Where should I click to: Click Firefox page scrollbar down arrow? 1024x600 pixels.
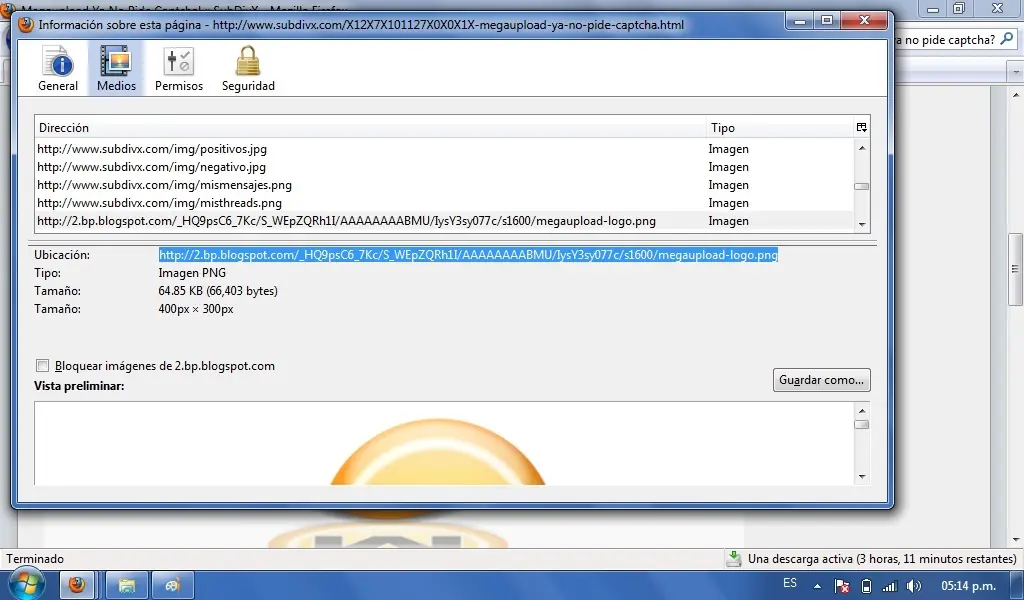[x=1016, y=540]
